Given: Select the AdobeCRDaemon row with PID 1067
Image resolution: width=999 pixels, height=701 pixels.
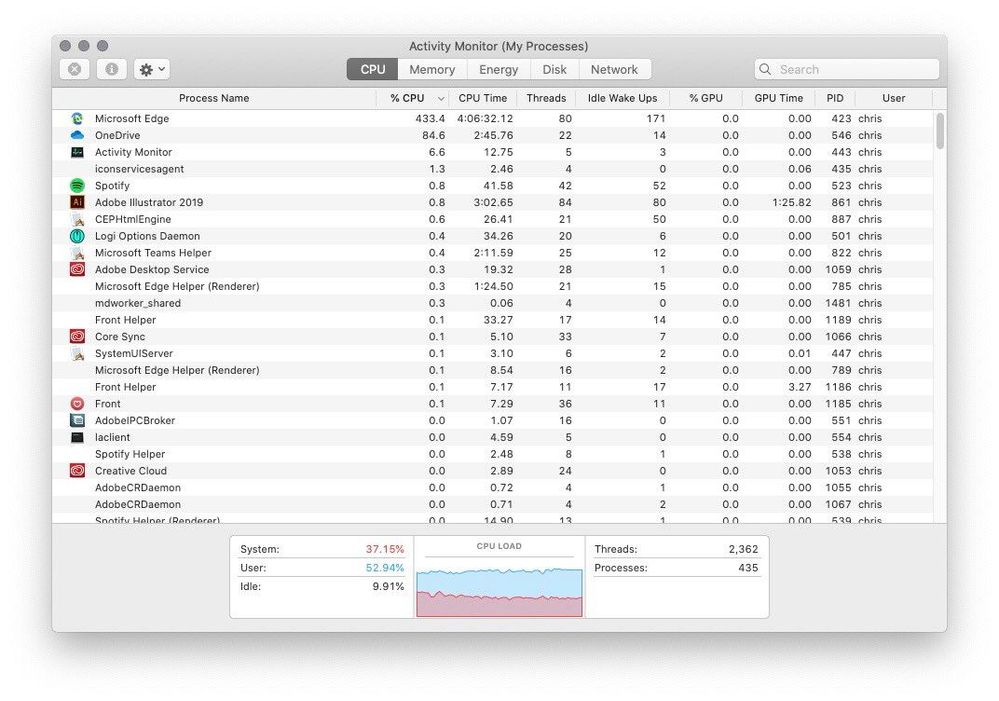Looking at the screenshot, I should pos(492,505).
